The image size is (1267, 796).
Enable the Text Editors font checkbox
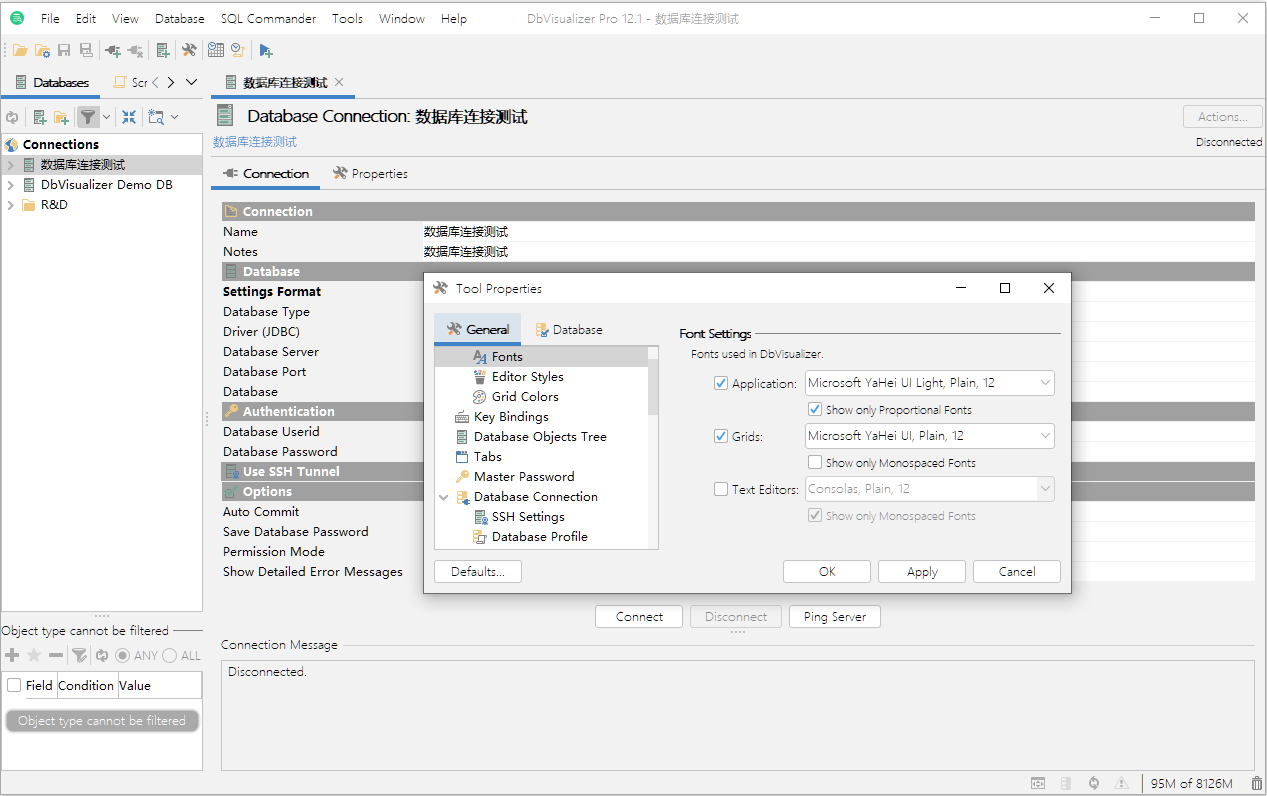pyautogui.click(x=721, y=489)
